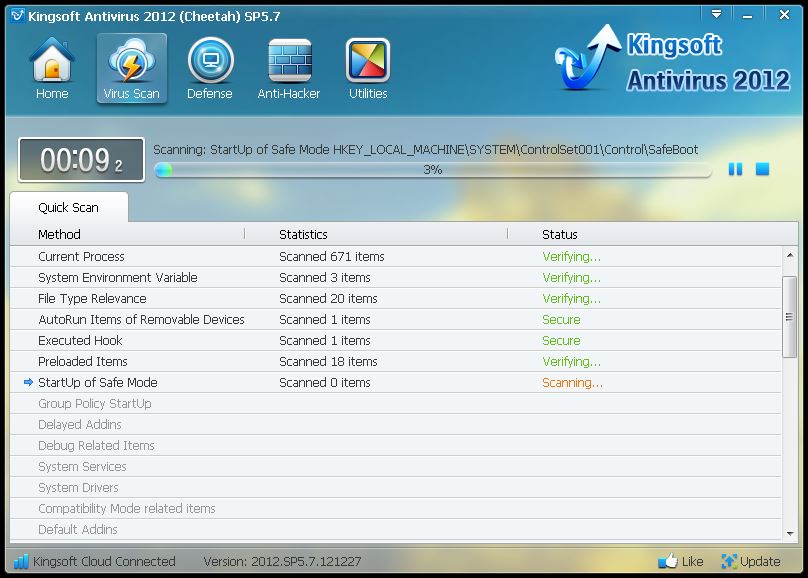This screenshot has height=578, width=808.
Task: Close the Kingsoft Antivirus window
Action: click(x=784, y=14)
